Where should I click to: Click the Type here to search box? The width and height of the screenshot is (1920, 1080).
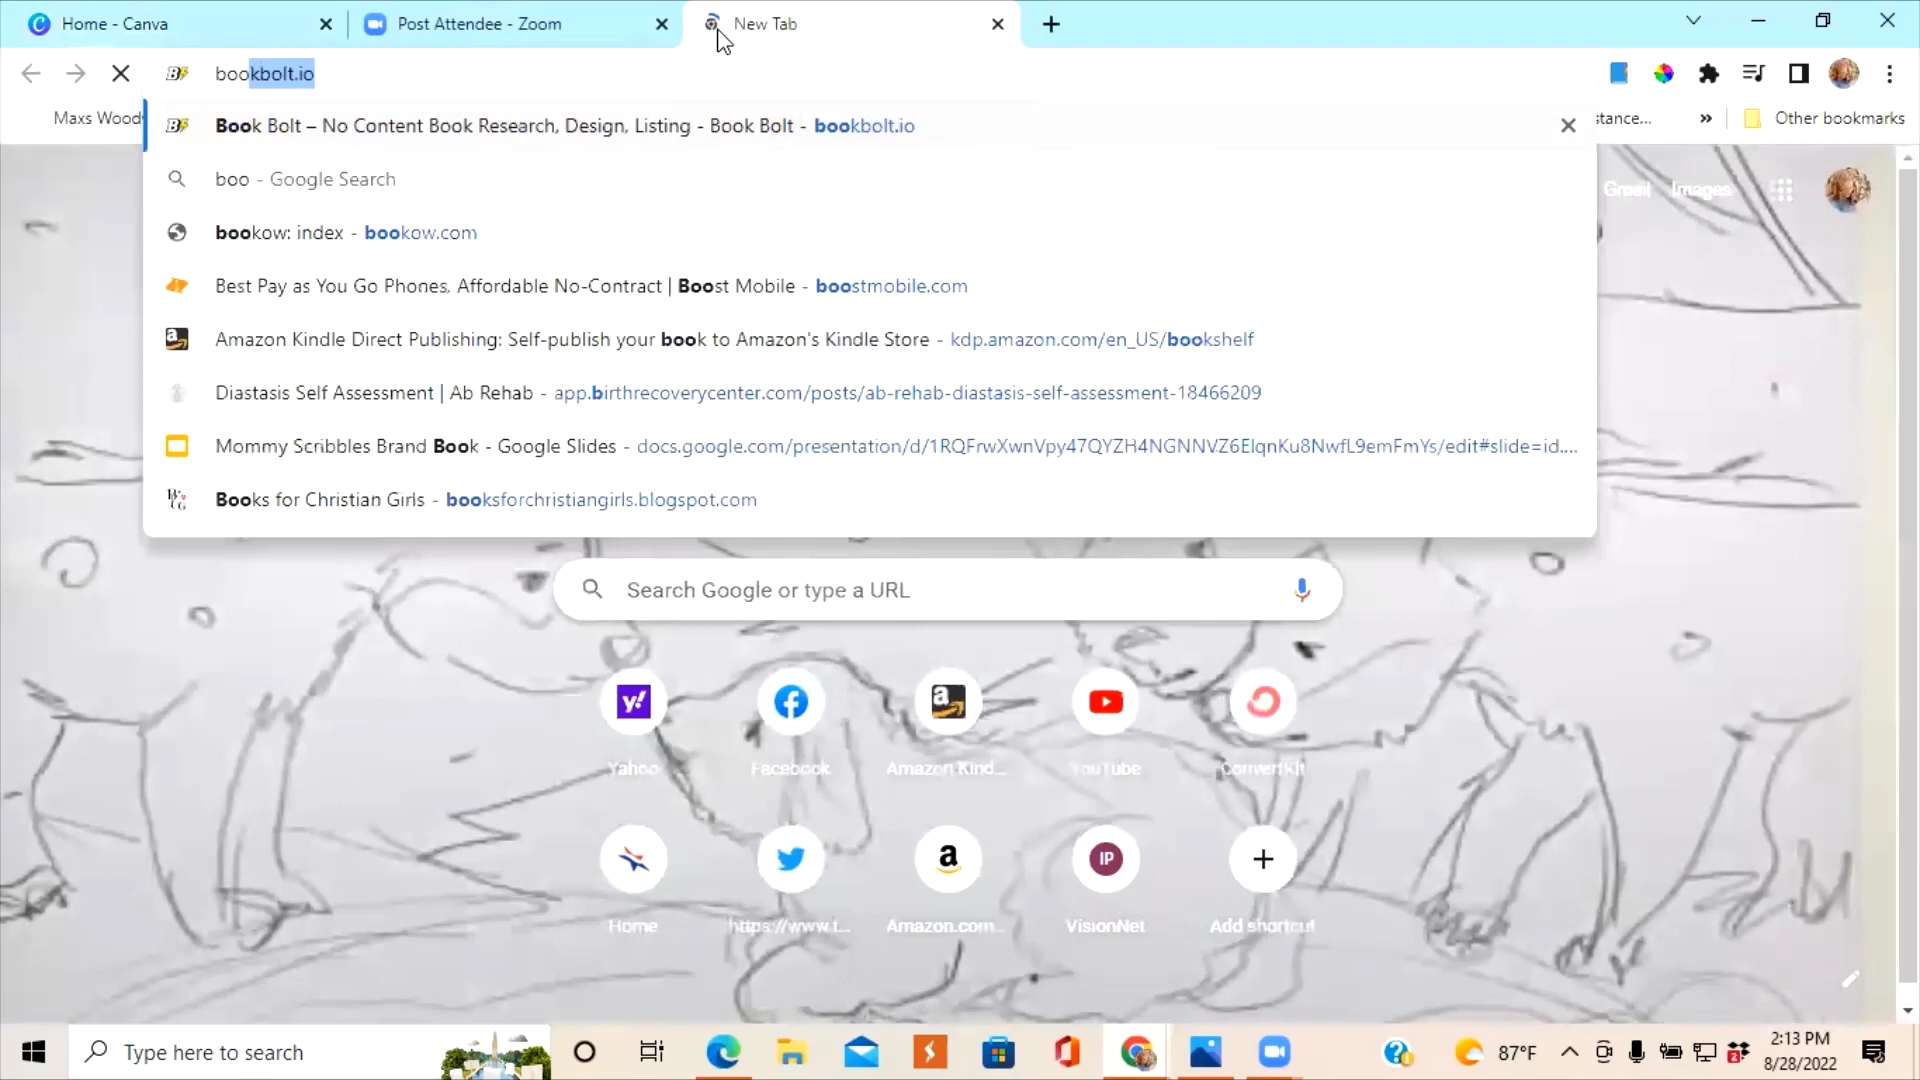(310, 1052)
